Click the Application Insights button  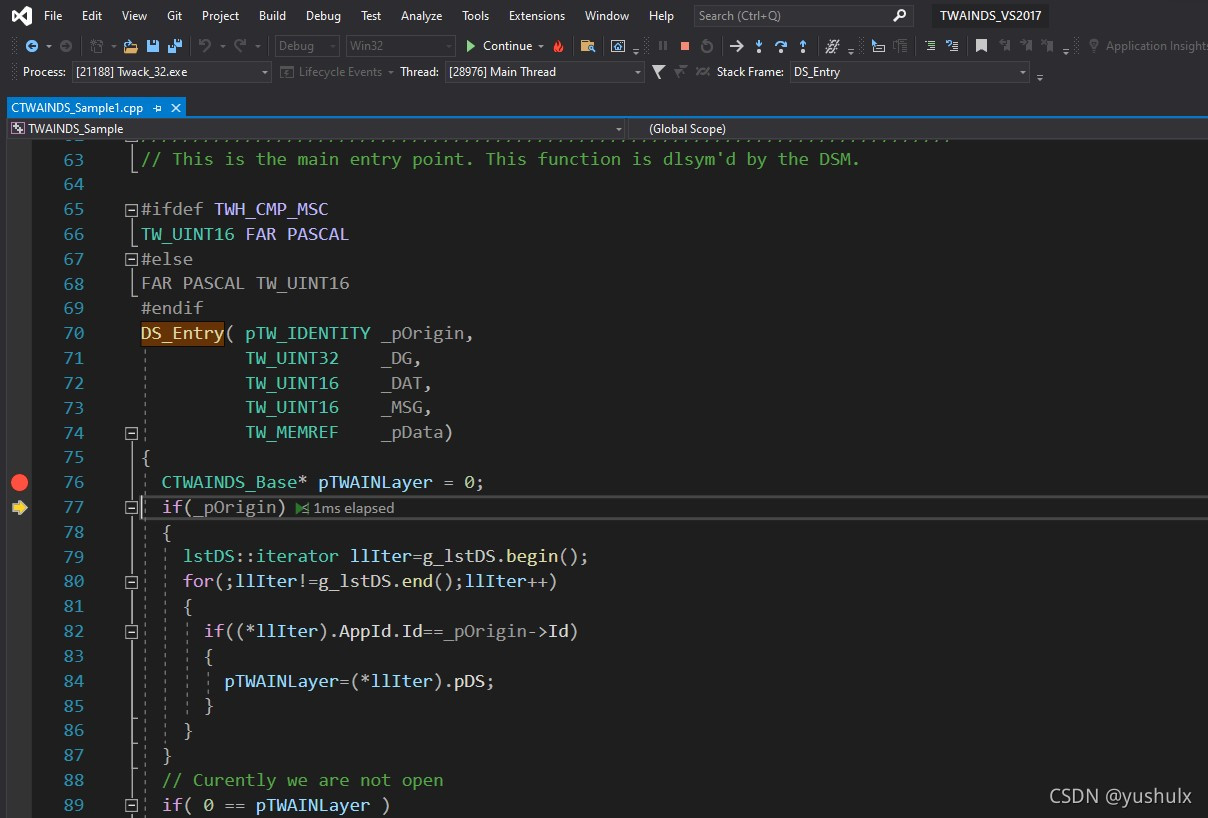pyautogui.click(x=1147, y=46)
